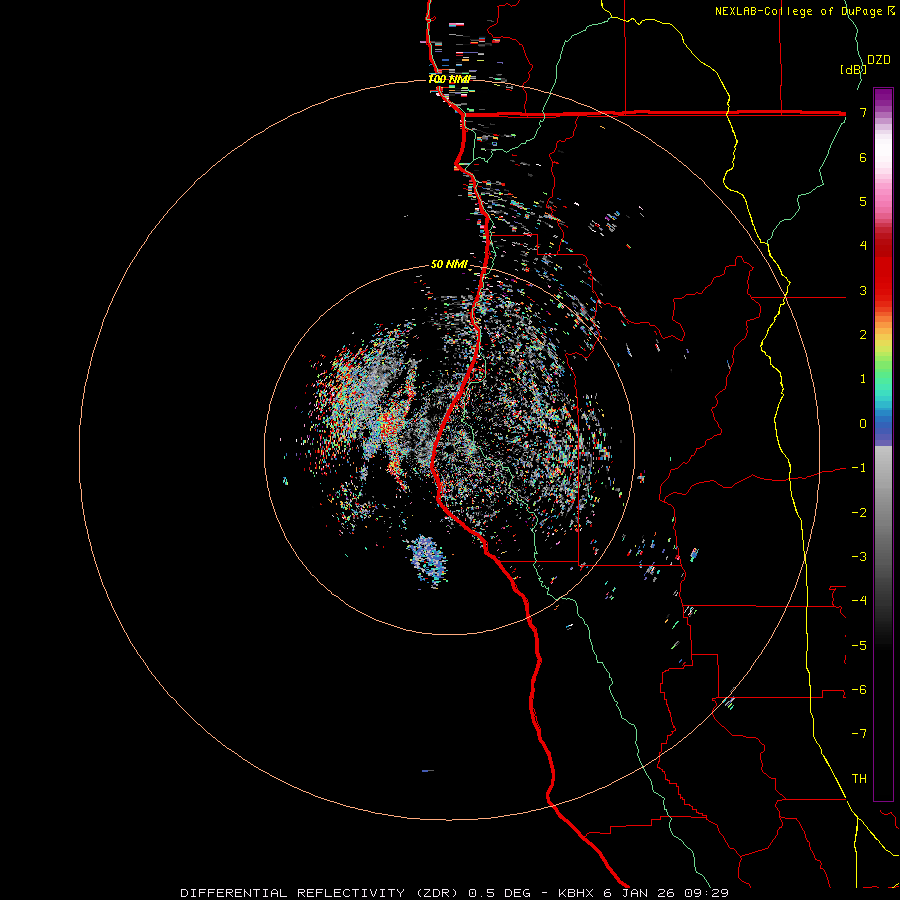Click the 6 value on color scale
Screen dimensions: 900x900
[863, 157]
